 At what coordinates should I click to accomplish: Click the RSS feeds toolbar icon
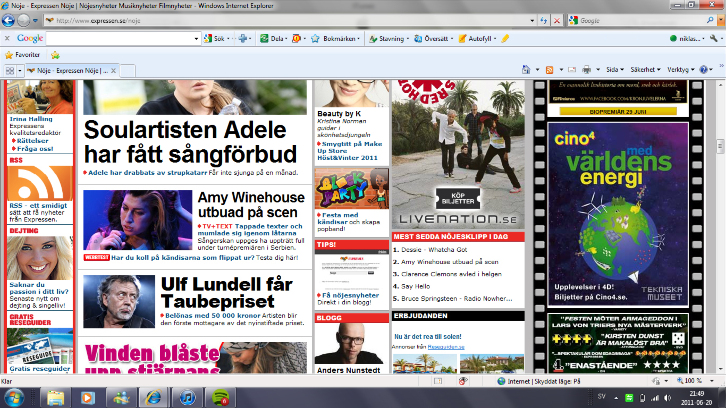click(x=550, y=69)
